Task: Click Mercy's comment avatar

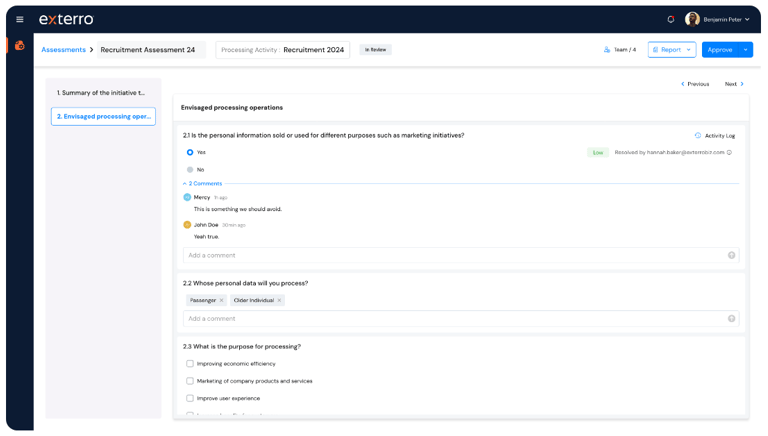Action: [187, 197]
